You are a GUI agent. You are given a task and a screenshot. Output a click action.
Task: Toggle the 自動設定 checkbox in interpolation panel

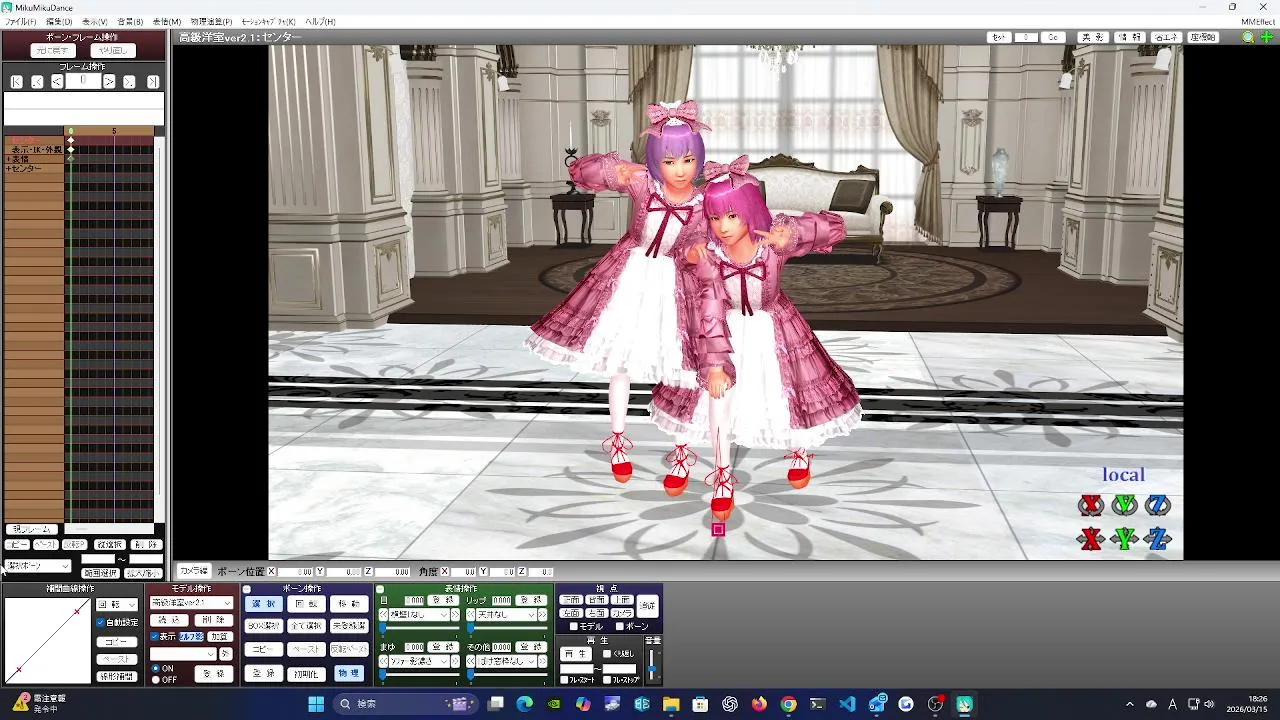click(101, 622)
